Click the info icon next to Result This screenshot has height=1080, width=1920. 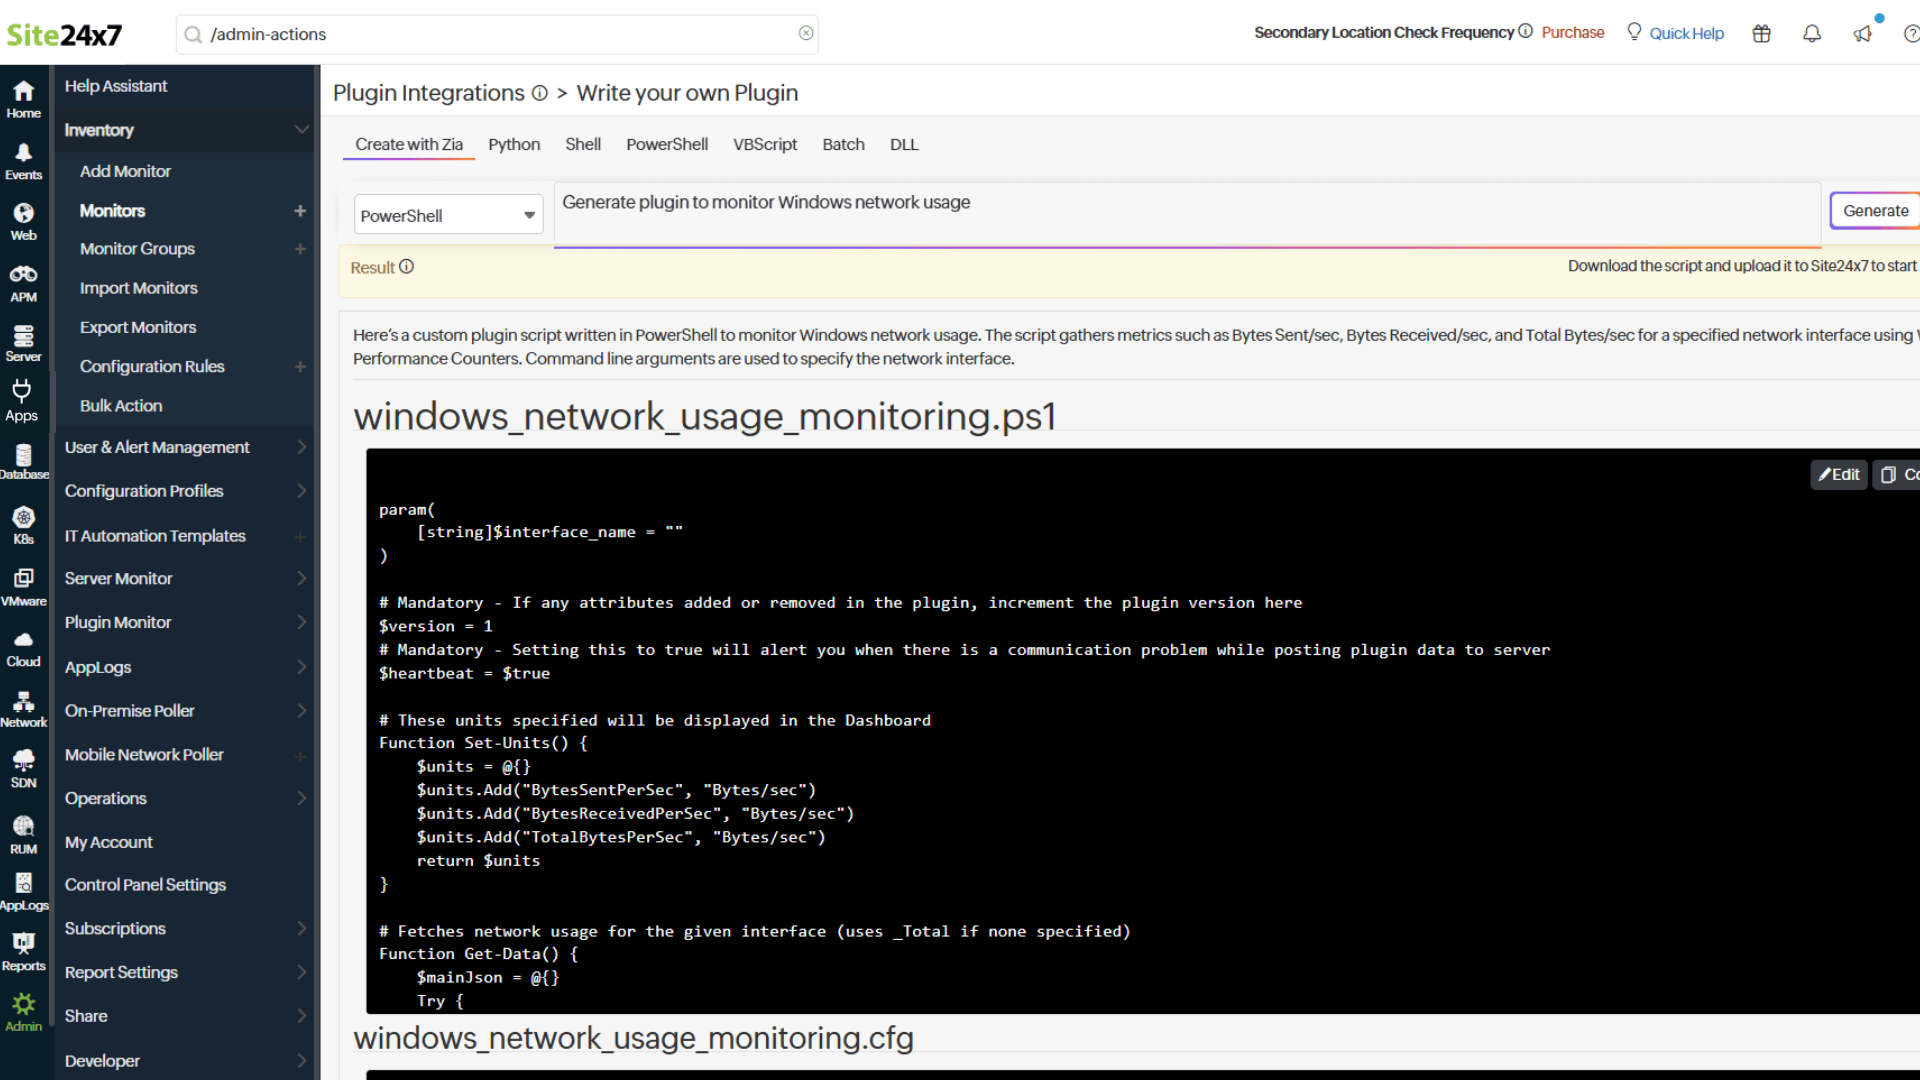point(406,267)
